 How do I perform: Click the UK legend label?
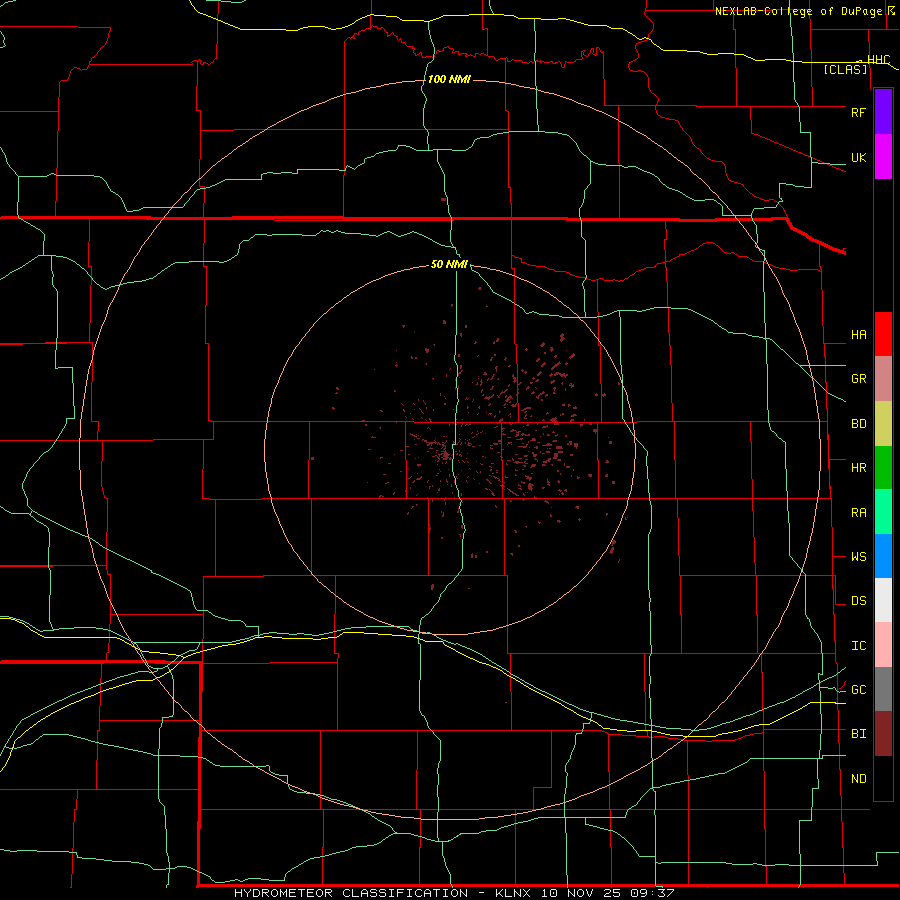coord(858,158)
